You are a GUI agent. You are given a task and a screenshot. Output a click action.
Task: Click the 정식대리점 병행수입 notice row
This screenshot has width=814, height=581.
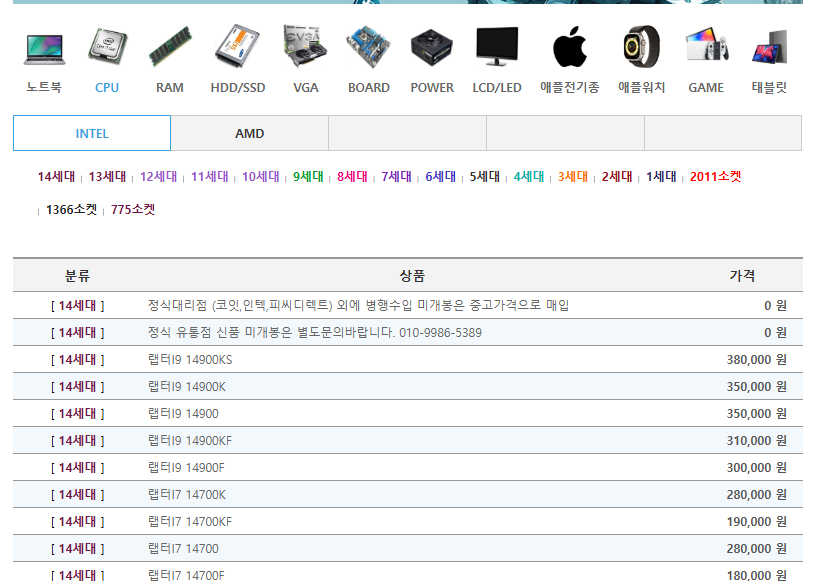[x=408, y=305]
